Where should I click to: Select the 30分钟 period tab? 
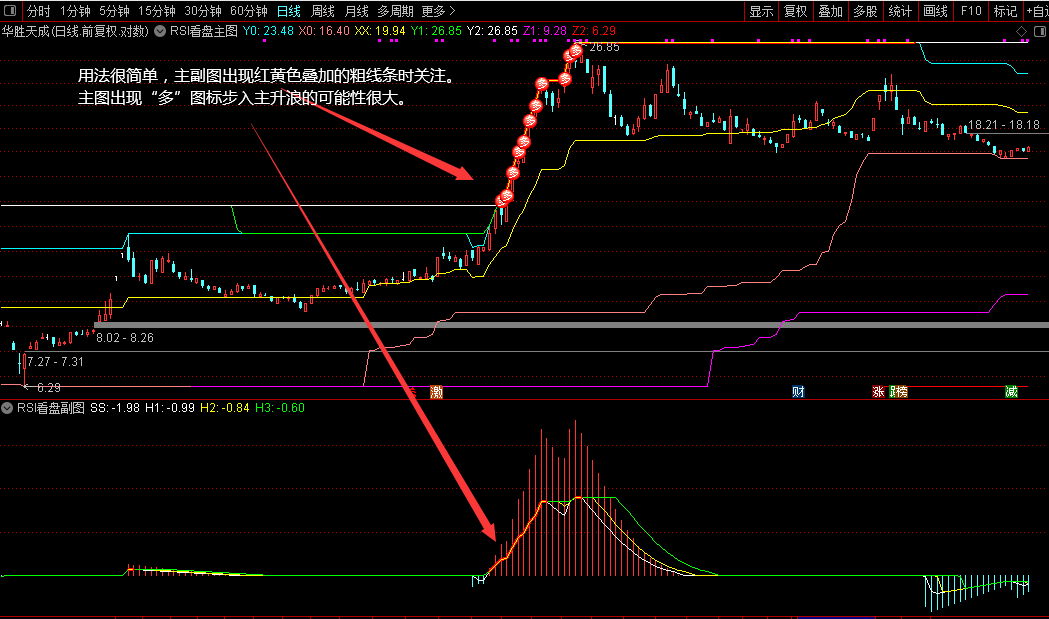pyautogui.click(x=203, y=11)
